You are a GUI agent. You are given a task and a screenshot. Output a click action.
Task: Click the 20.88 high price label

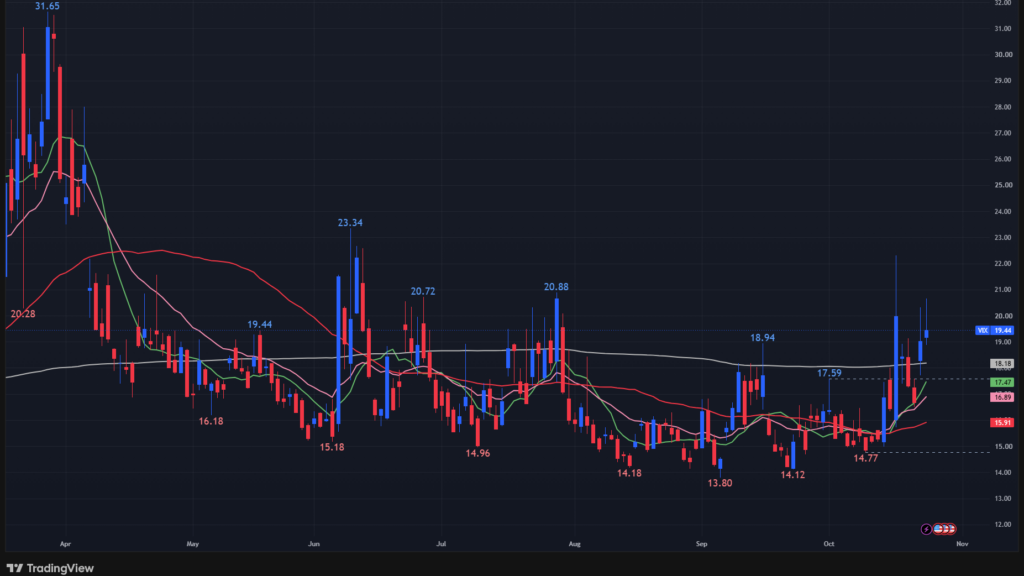click(556, 287)
